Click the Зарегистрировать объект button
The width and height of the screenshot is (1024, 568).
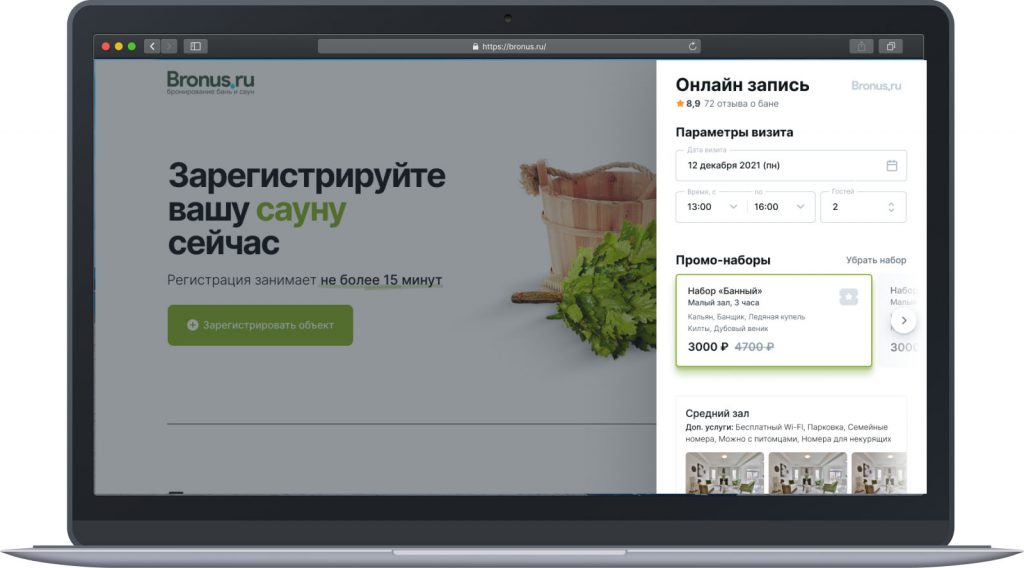(260, 325)
